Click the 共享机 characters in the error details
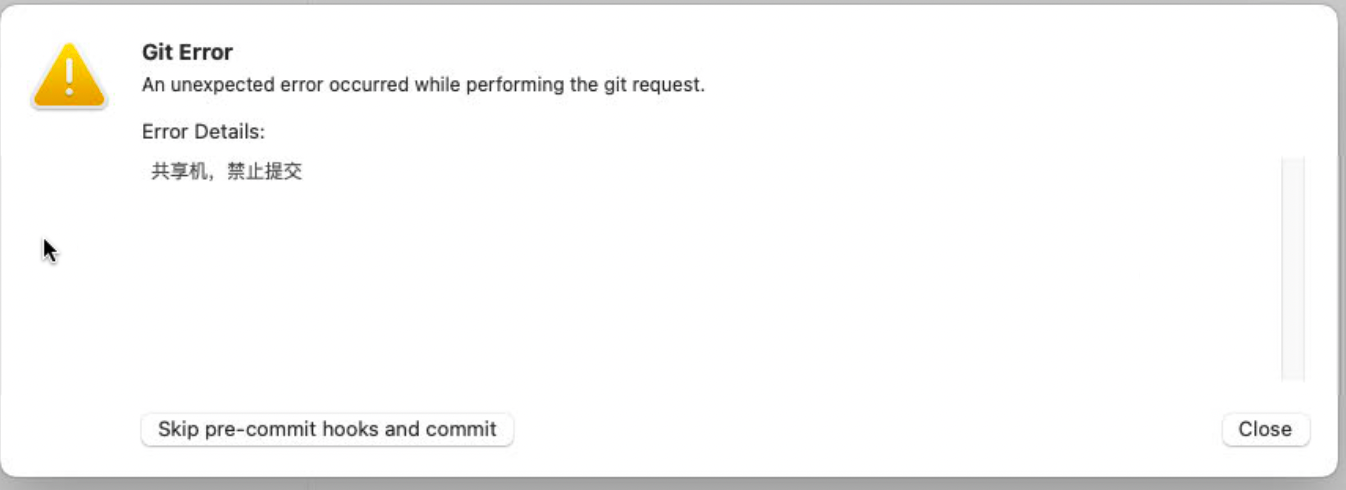 (178, 172)
